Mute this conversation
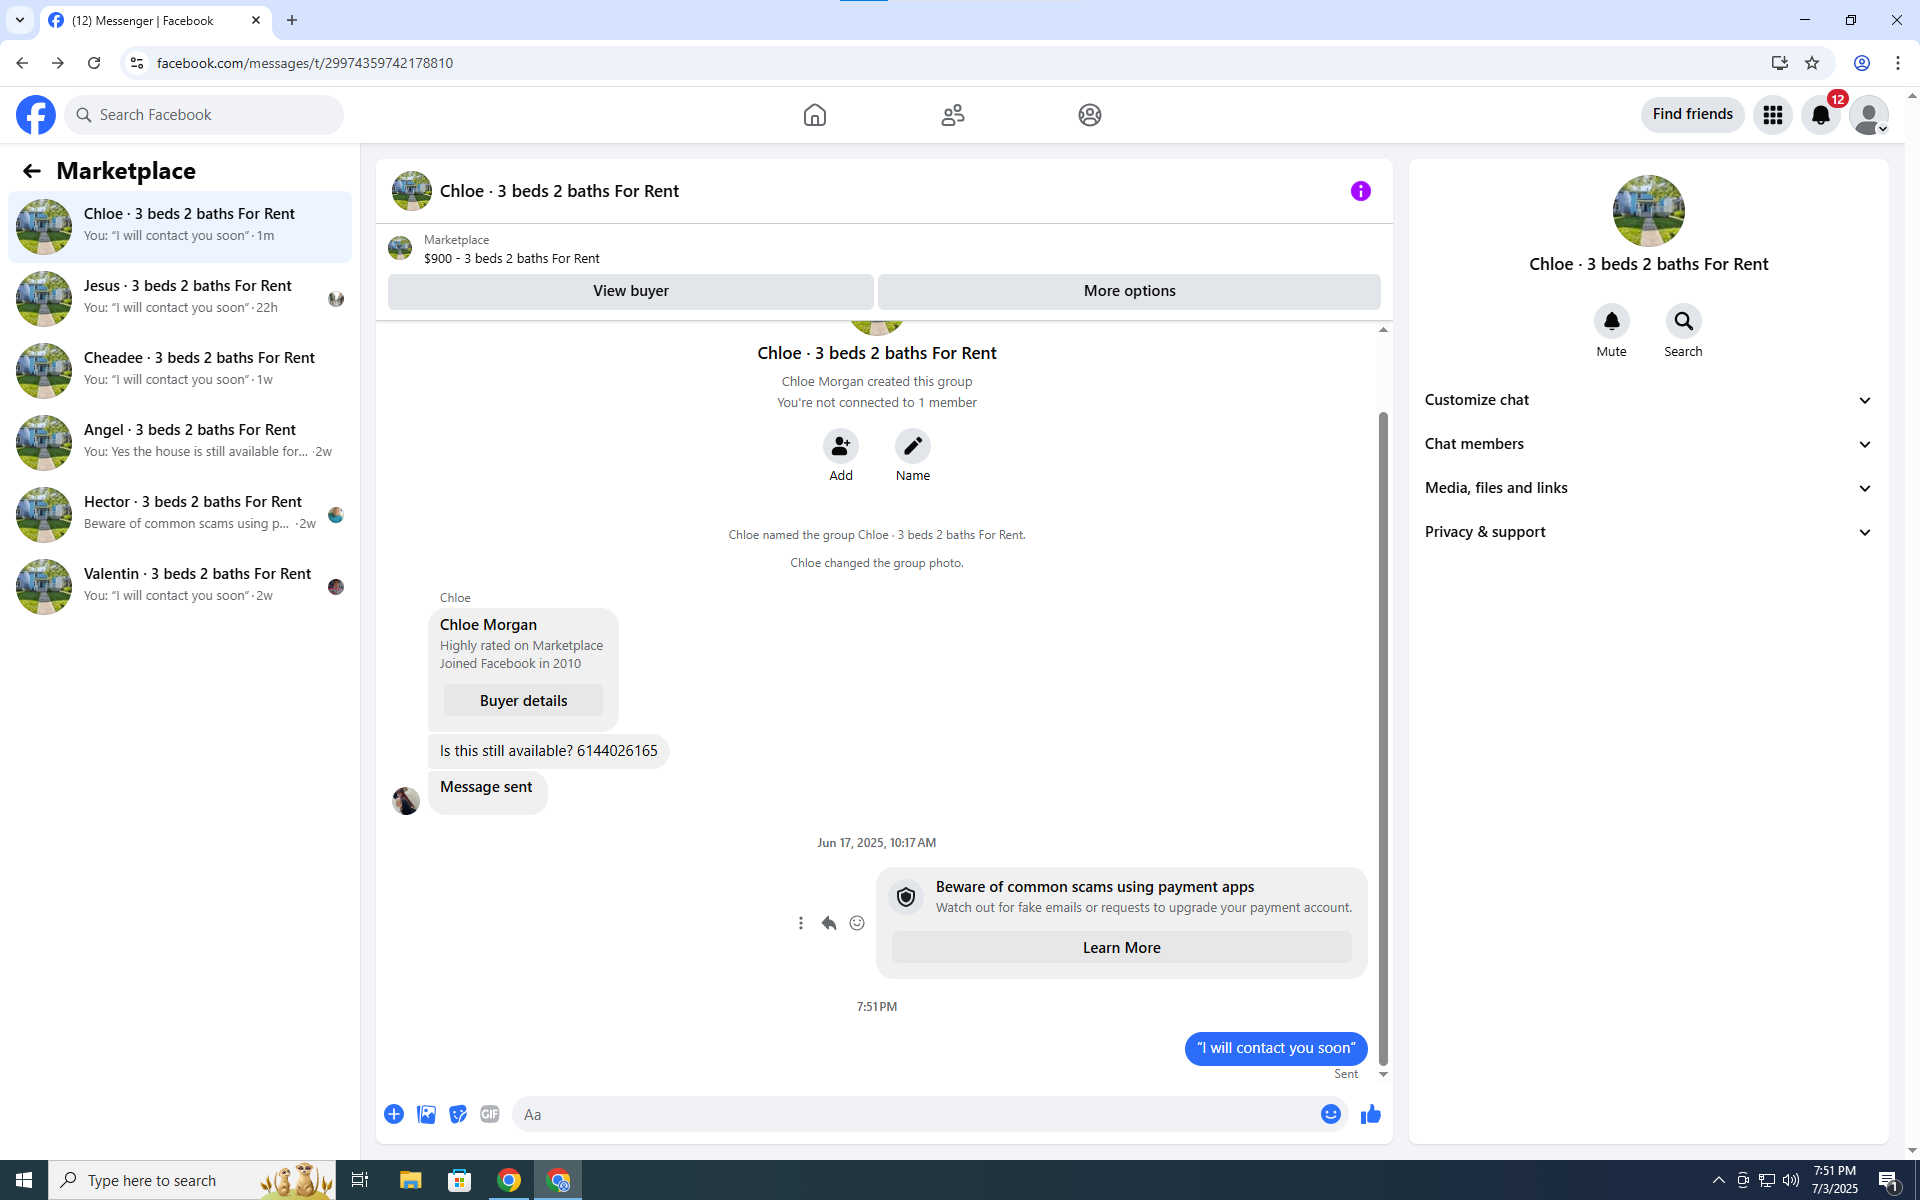Image resolution: width=1920 pixels, height=1200 pixels. tap(1611, 322)
